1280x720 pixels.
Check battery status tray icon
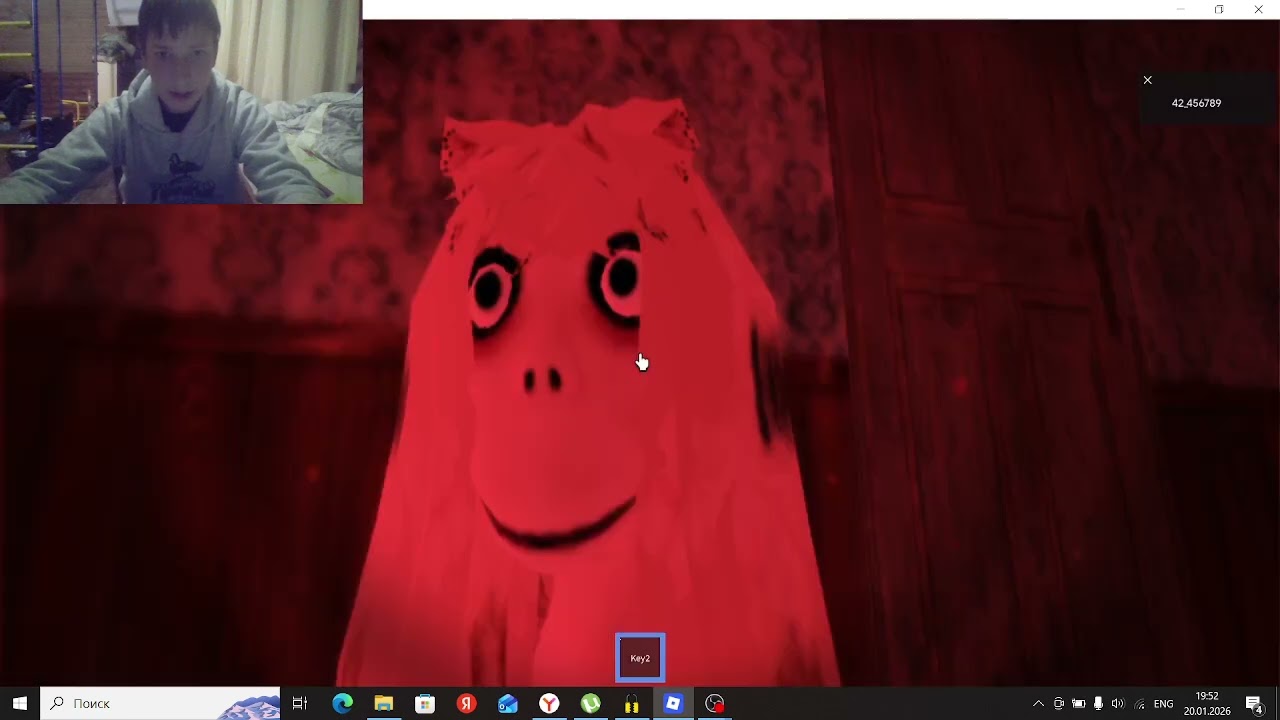(1078, 704)
